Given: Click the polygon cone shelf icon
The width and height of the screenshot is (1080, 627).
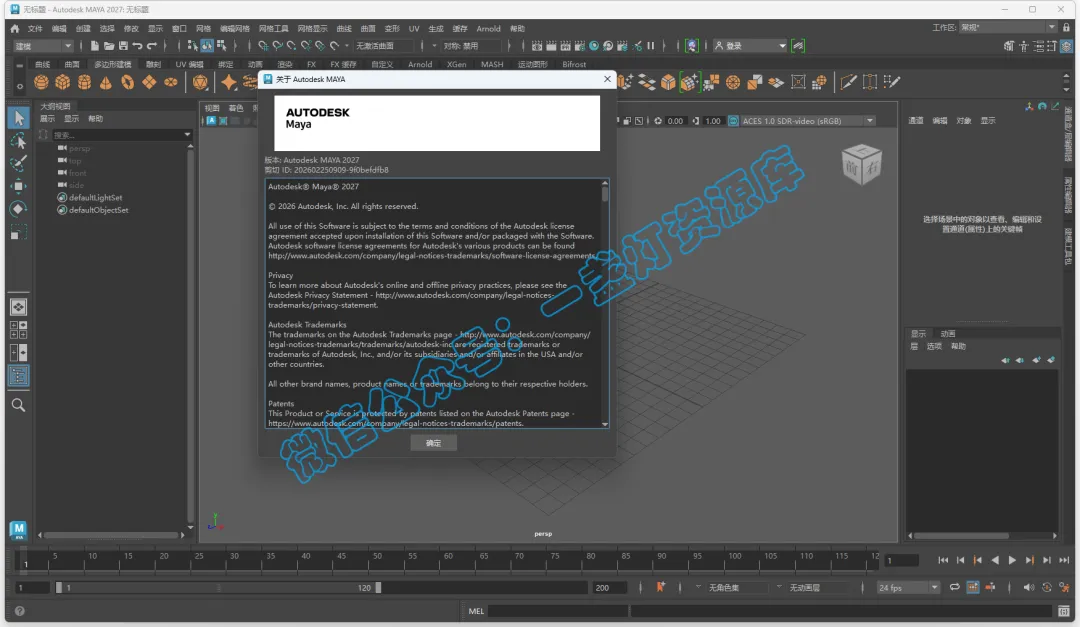Looking at the screenshot, I should (x=105, y=83).
